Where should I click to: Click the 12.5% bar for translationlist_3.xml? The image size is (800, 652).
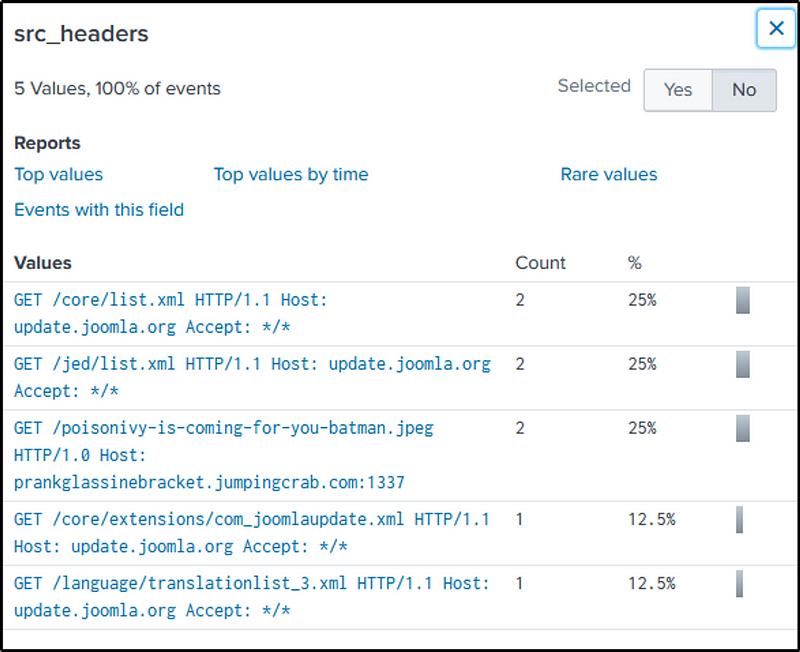coord(739,584)
